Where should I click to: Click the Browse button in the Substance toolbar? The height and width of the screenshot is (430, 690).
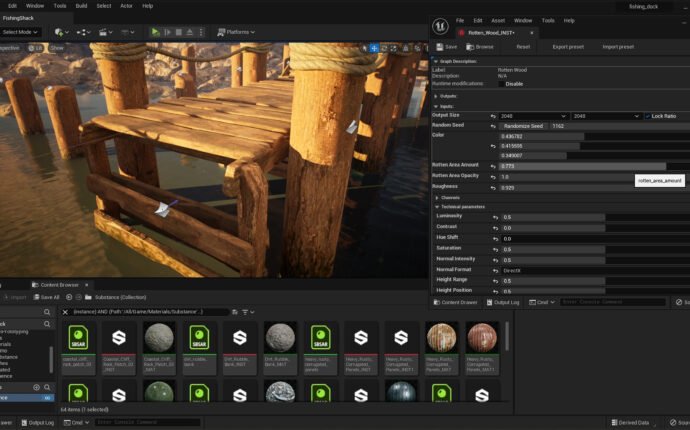[x=479, y=46]
